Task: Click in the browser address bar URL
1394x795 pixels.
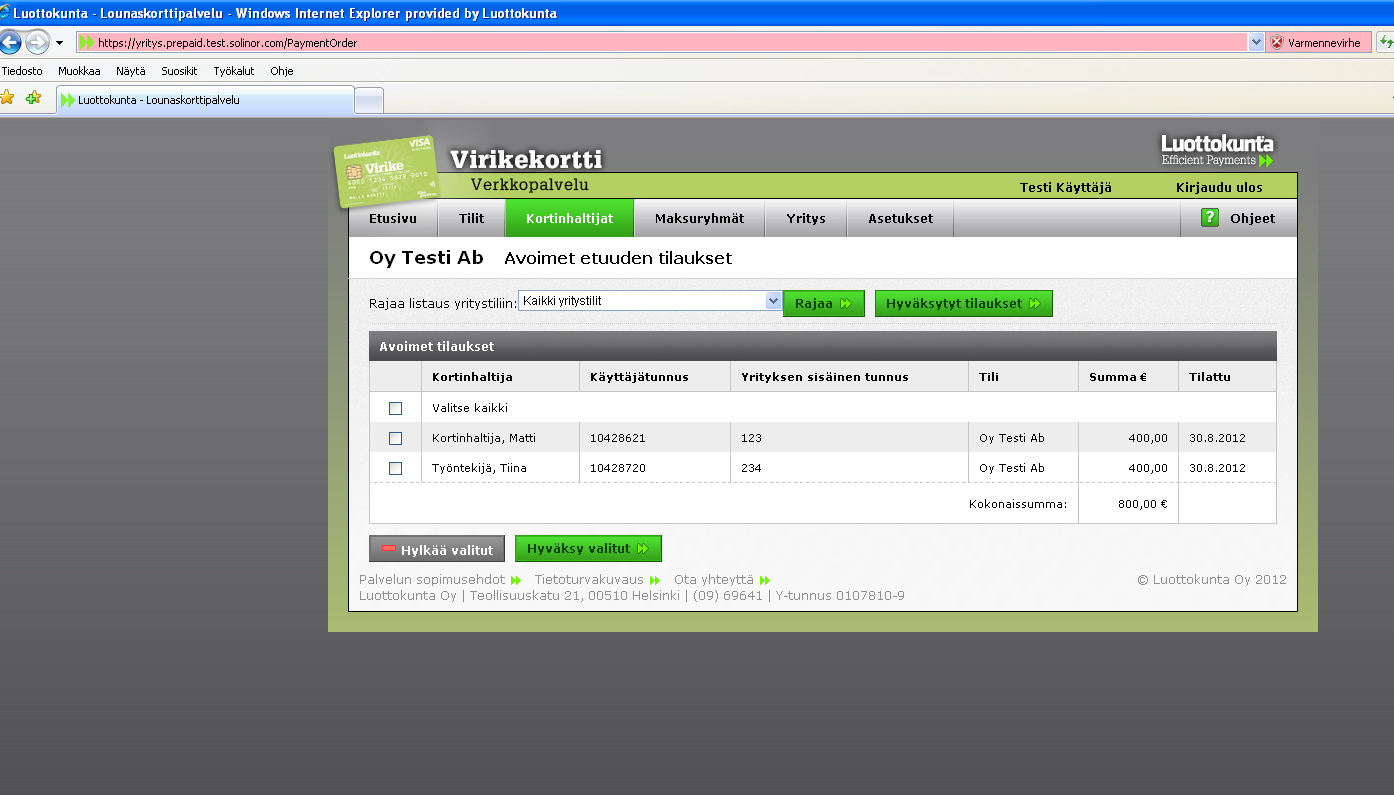Action: pyautogui.click(x=660, y=43)
